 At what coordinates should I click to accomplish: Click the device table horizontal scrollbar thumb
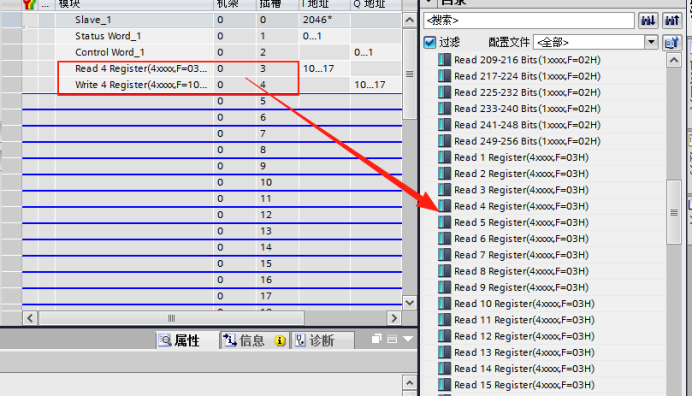(171, 318)
